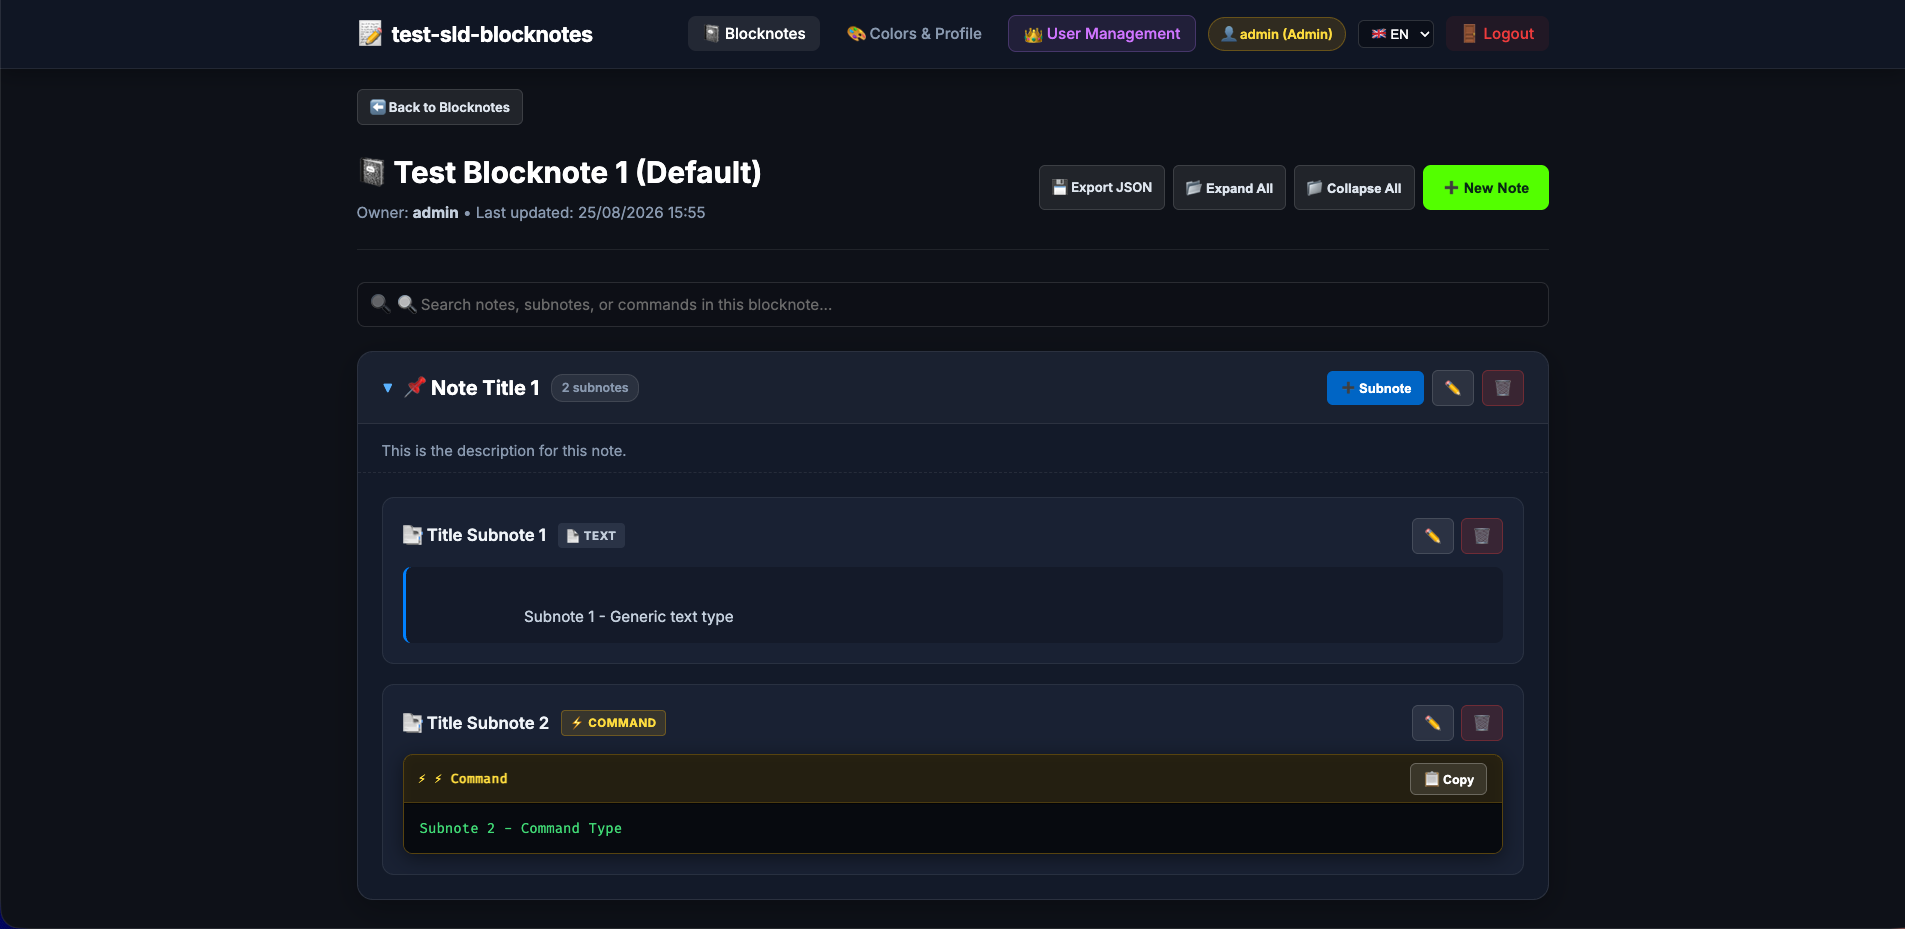Open the Blocknotes nav tab
The height and width of the screenshot is (929, 1905).
tap(754, 34)
